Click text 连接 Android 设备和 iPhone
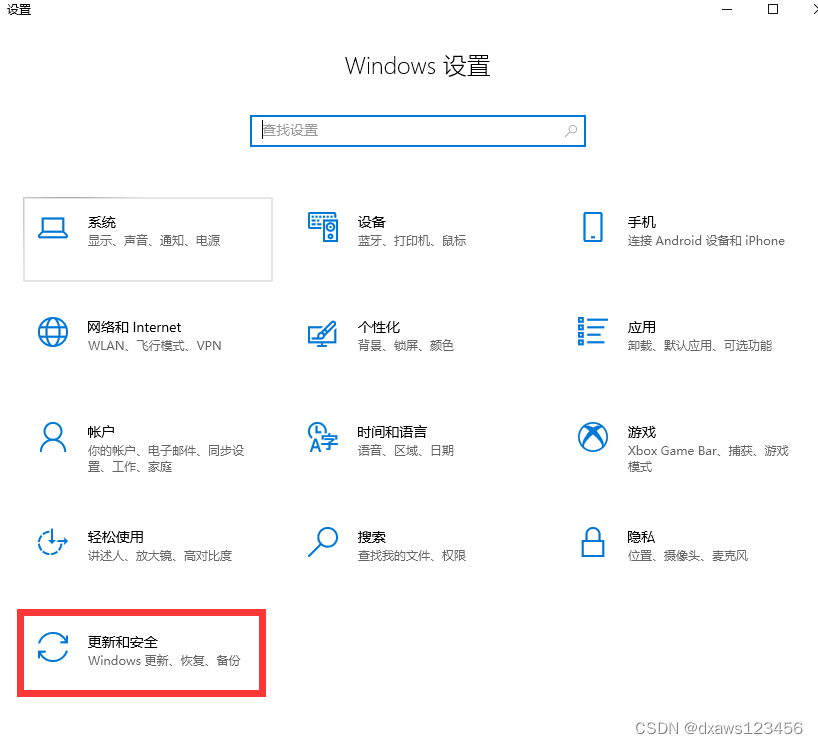The height and width of the screenshot is (744, 818). coord(706,241)
